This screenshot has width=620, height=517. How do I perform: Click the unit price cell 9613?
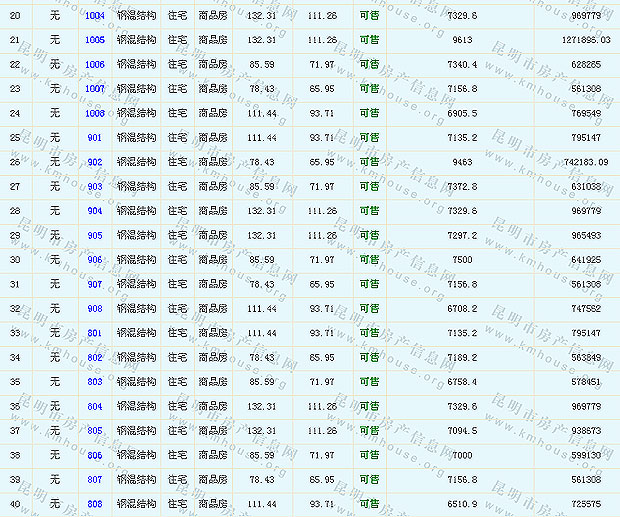[x=462, y=40]
